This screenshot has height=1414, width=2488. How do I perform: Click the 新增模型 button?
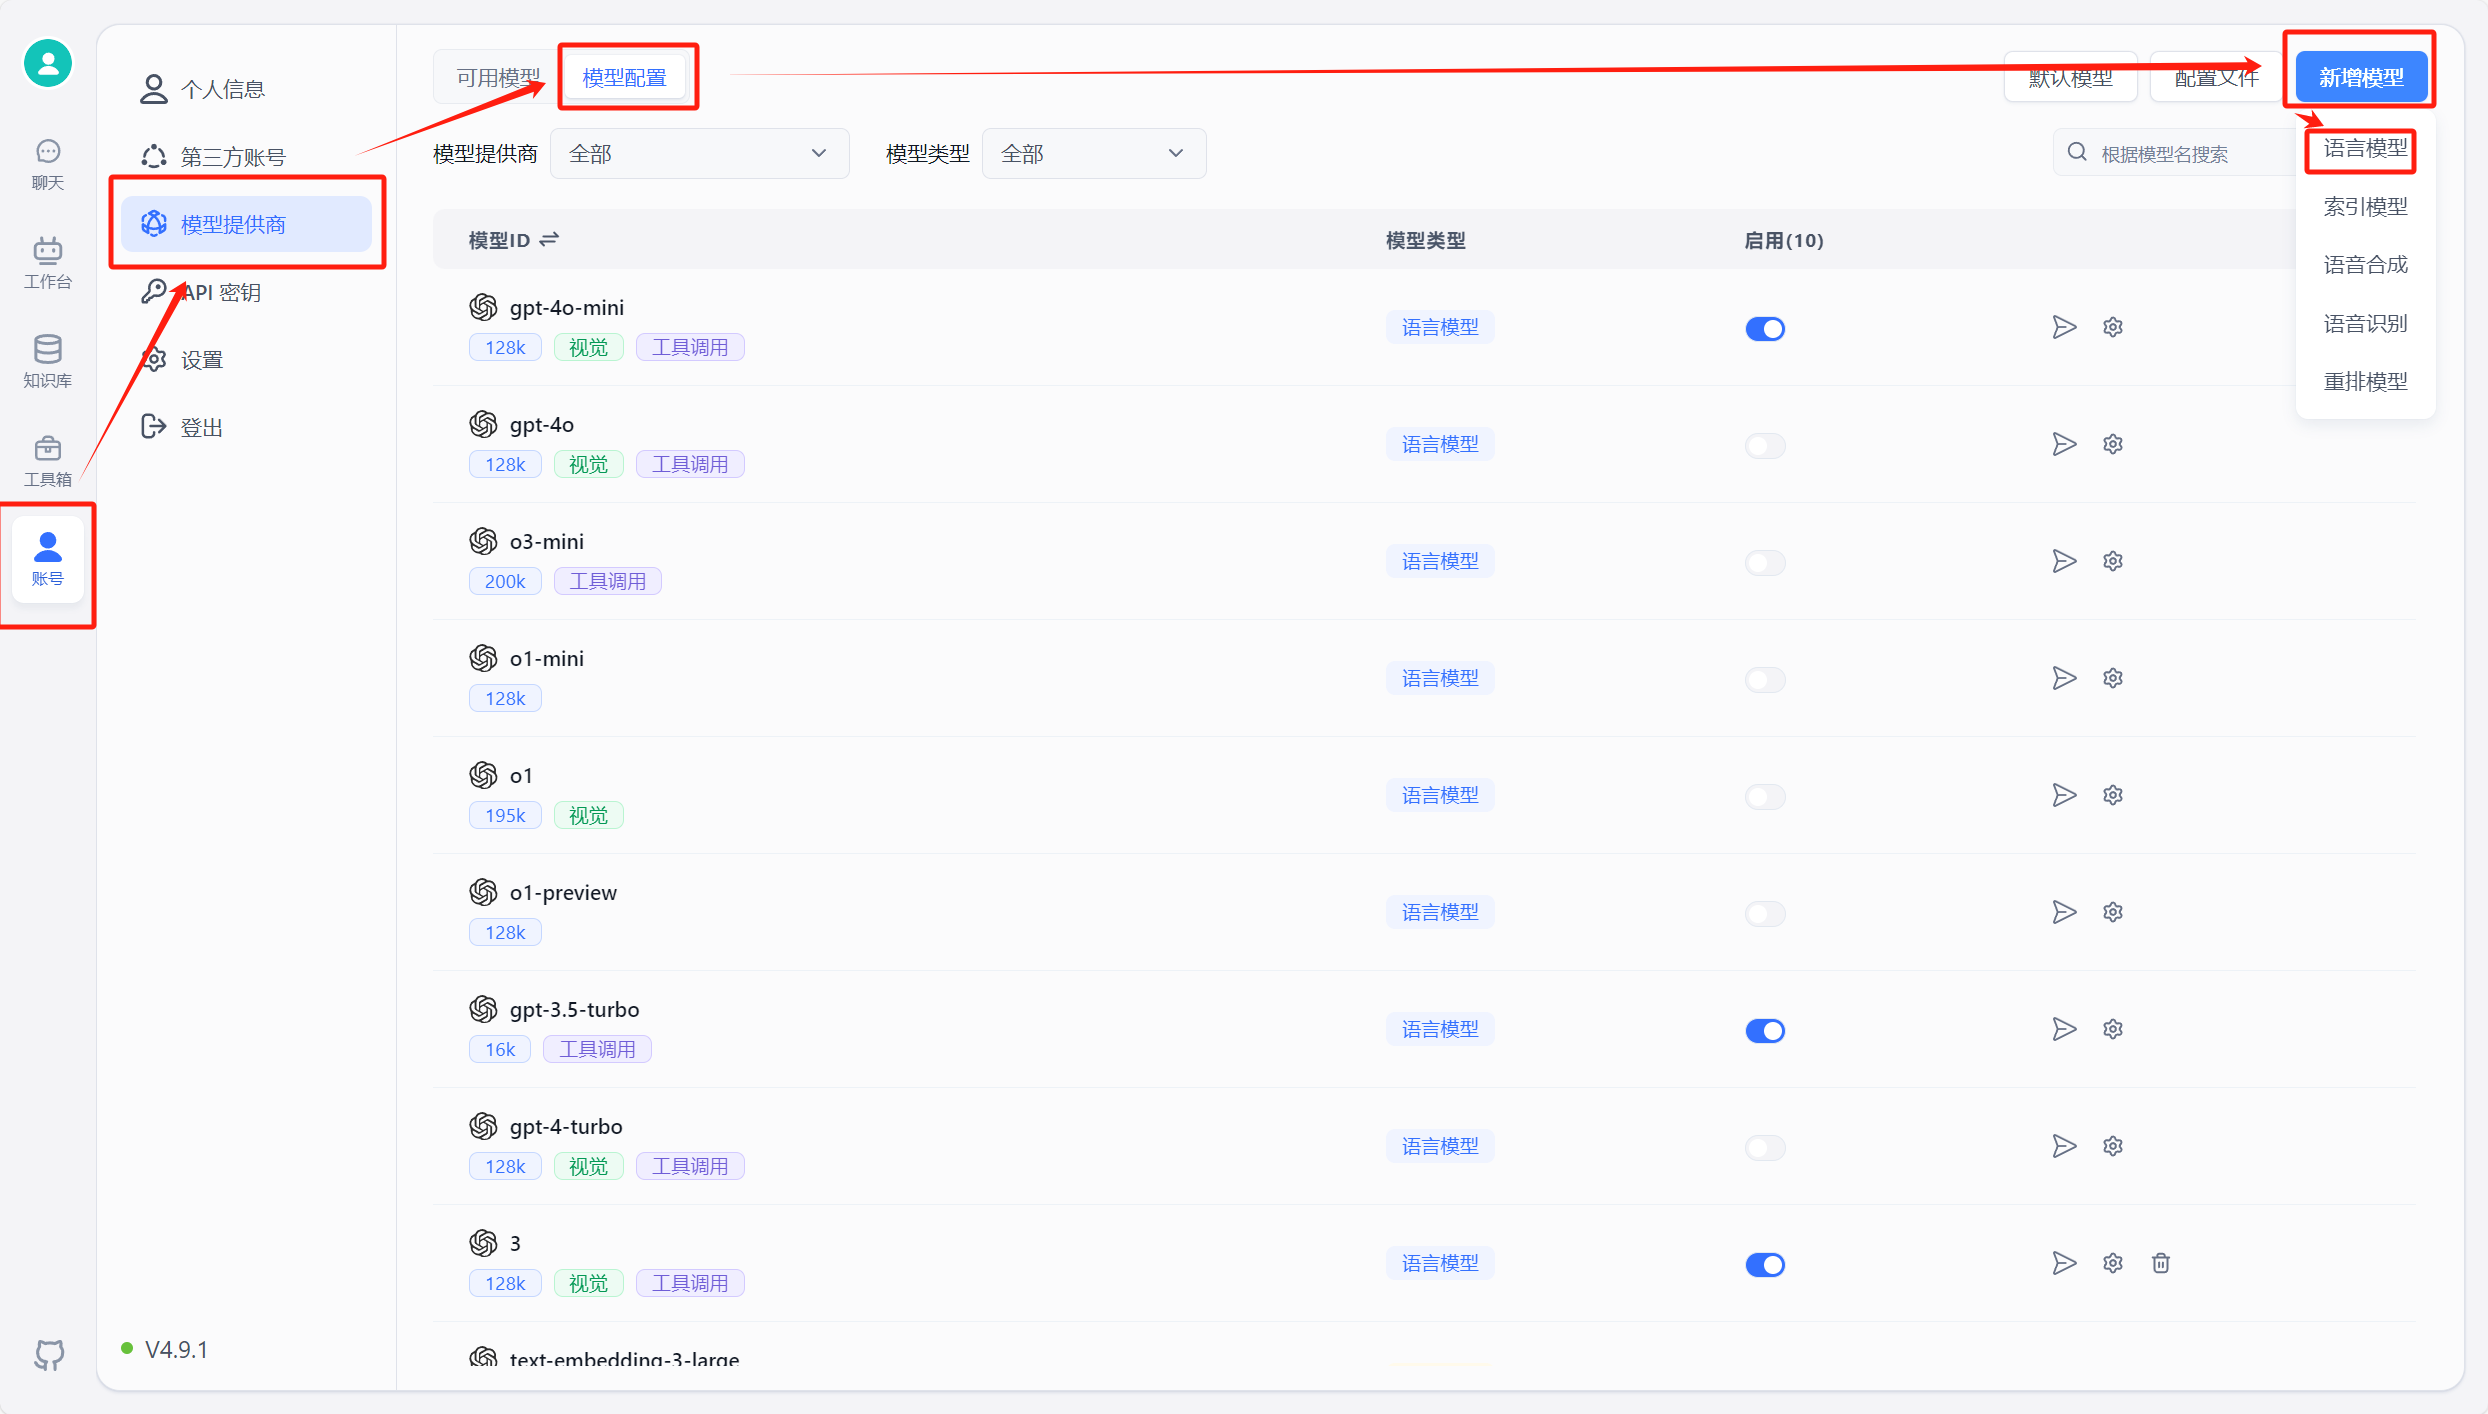tap(2360, 78)
